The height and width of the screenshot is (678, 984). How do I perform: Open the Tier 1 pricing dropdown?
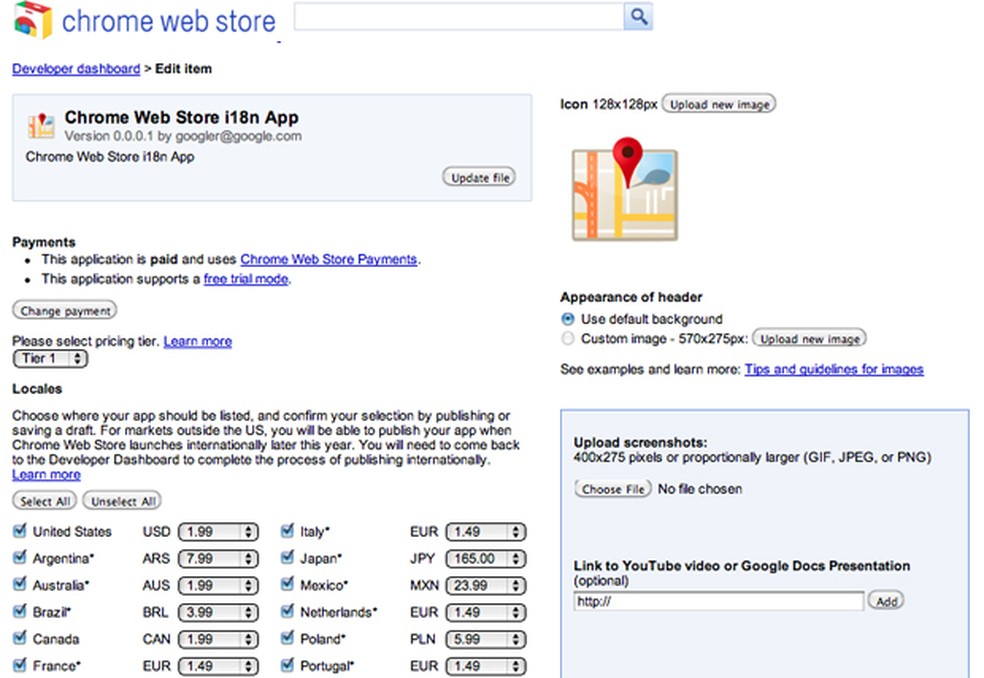coord(49,358)
